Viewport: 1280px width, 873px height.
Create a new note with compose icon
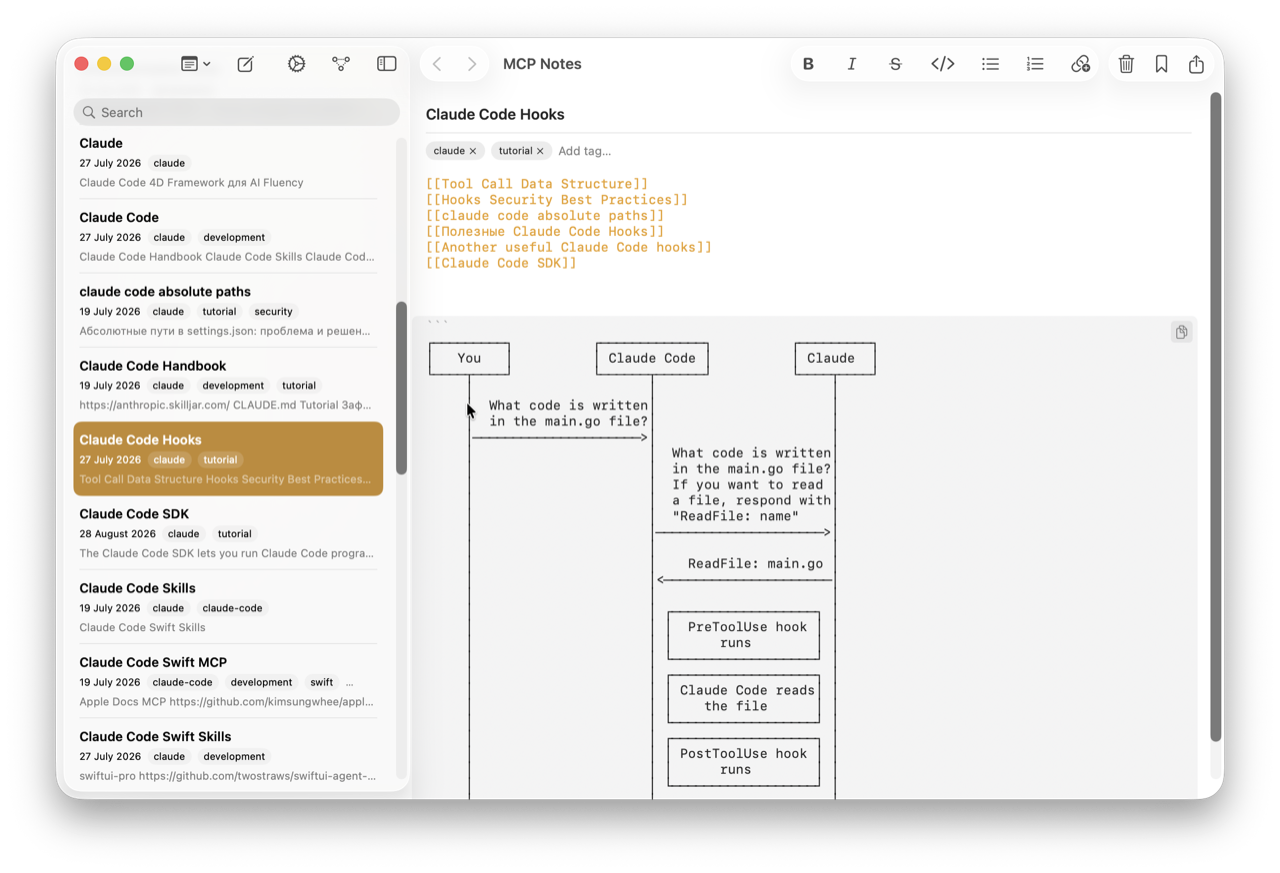(245, 64)
